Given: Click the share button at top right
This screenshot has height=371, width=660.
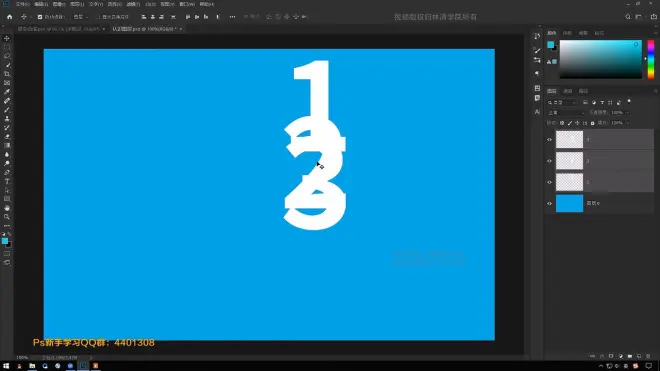Looking at the screenshot, I should click(x=654, y=17).
